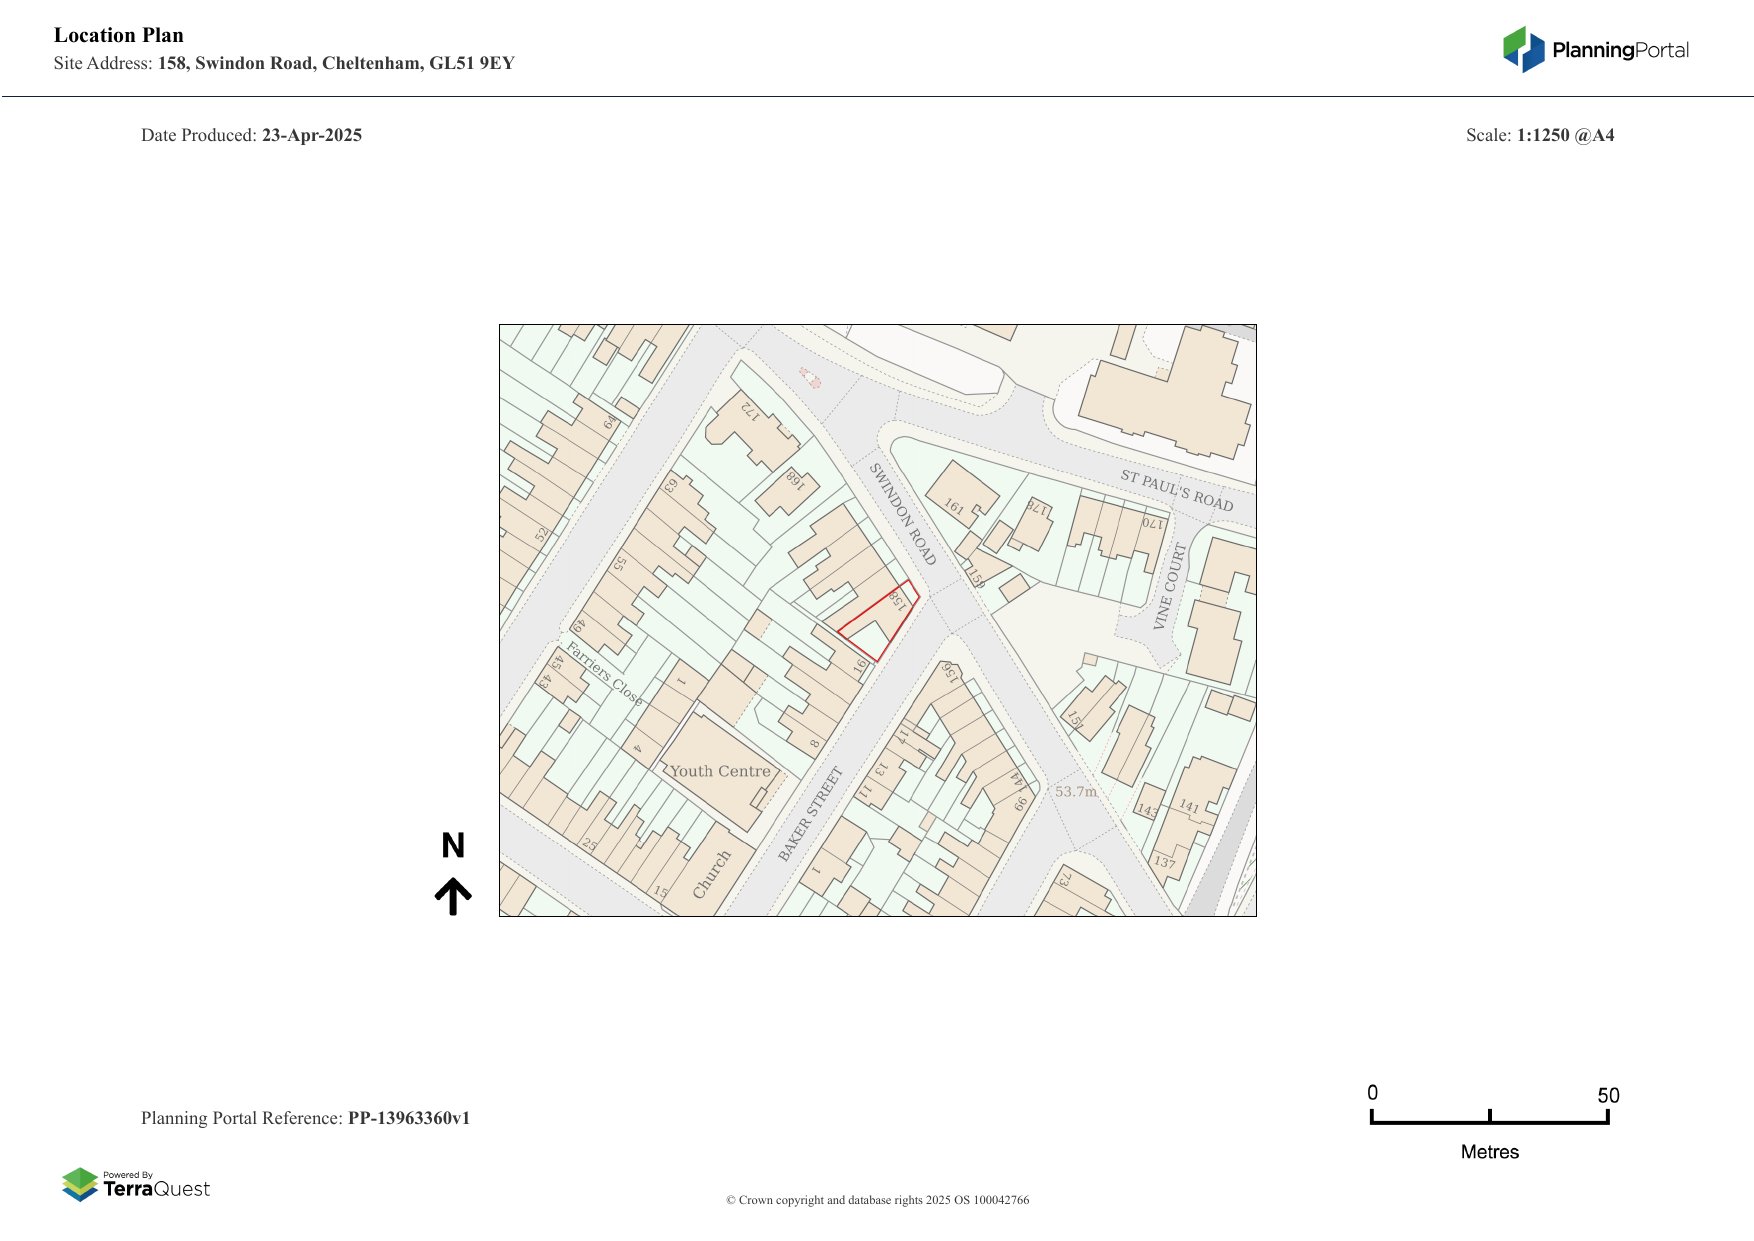The height and width of the screenshot is (1241, 1754).
Task: Click the bold N compass letter
Action: [x=453, y=846]
